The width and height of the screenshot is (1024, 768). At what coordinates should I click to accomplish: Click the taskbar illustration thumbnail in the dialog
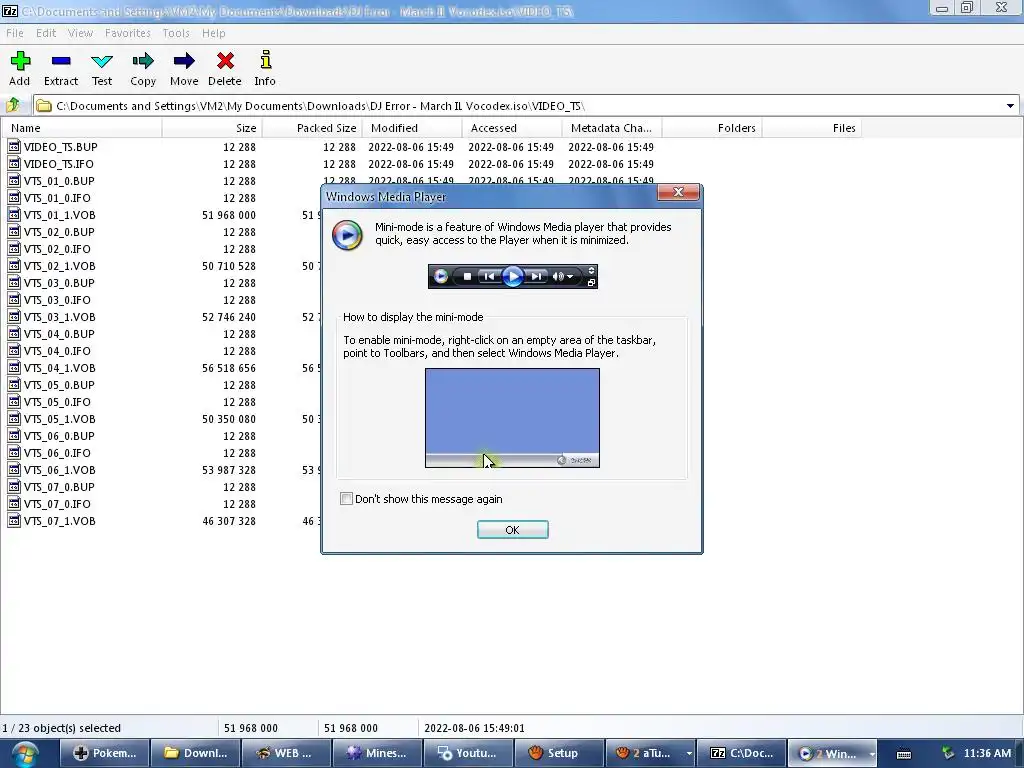(x=512, y=418)
